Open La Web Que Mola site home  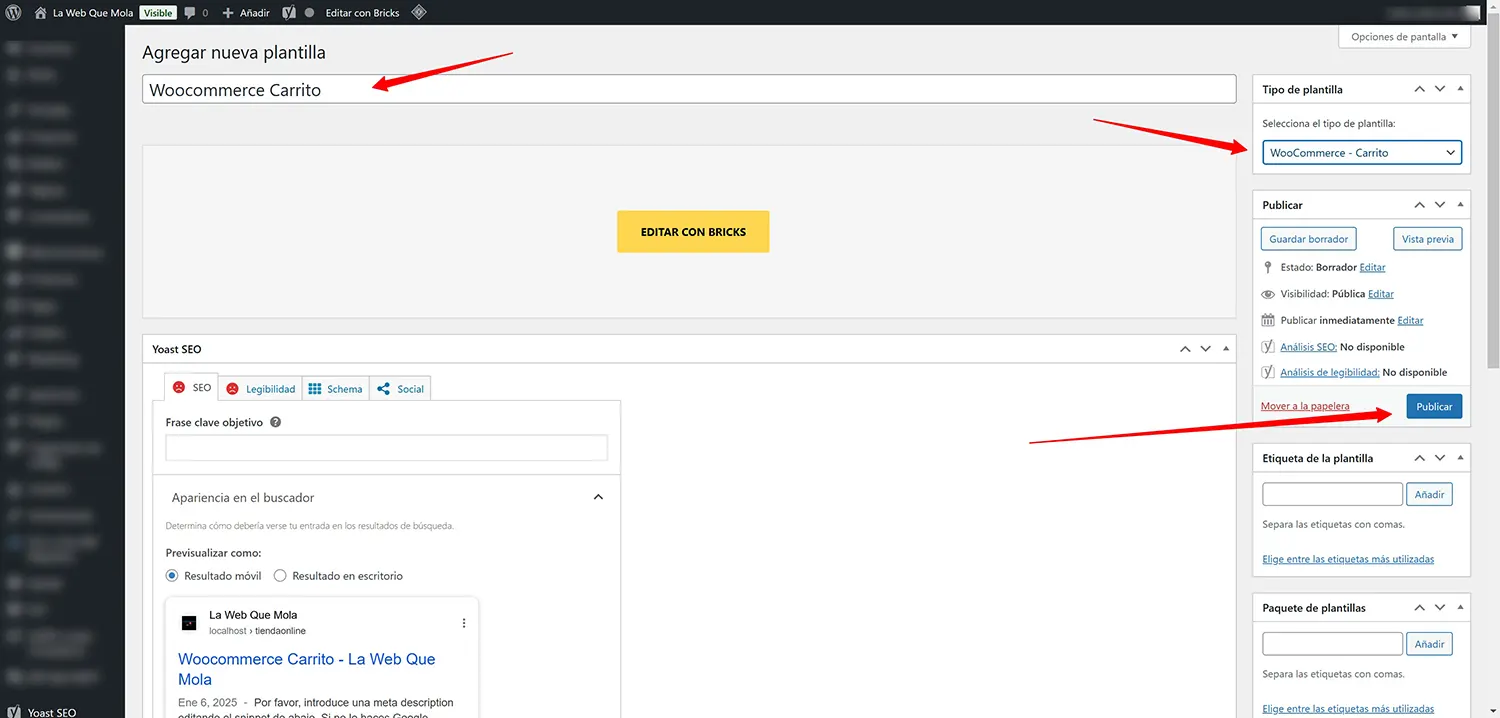tap(83, 13)
